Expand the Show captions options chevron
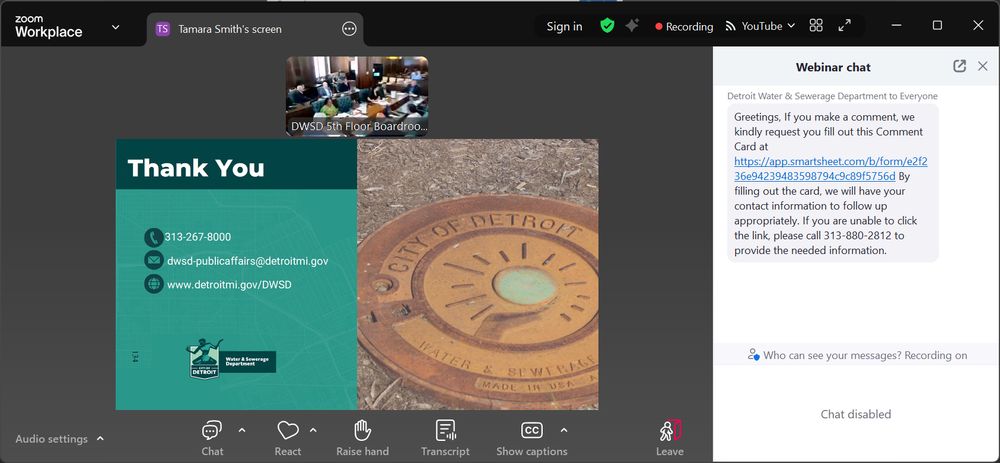The height and width of the screenshot is (463, 1000). pos(564,430)
